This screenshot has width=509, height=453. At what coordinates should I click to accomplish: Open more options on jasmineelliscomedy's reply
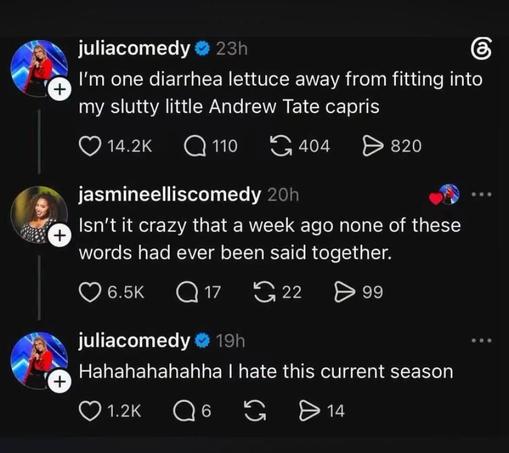pyautogui.click(x=481, y=194)
